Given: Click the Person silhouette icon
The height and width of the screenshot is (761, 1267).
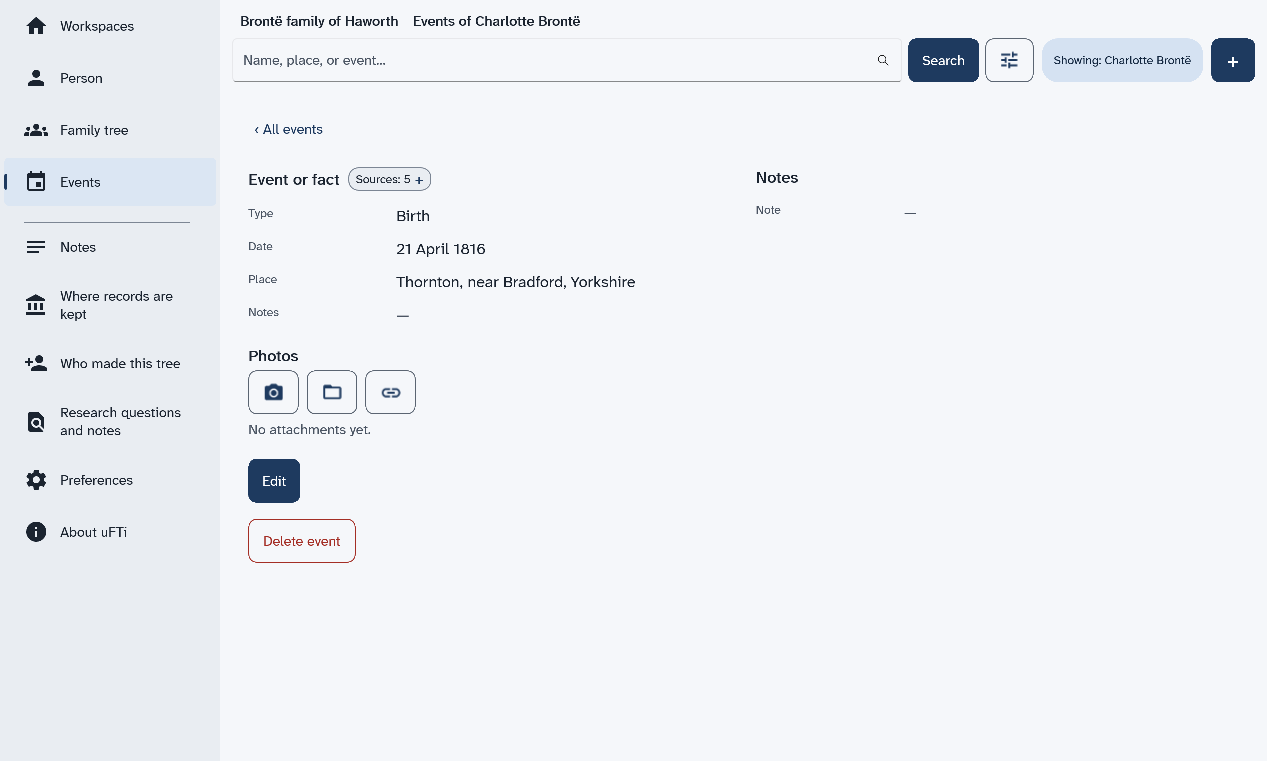Looking at the screenshot, I should click(x=36, y=78).
